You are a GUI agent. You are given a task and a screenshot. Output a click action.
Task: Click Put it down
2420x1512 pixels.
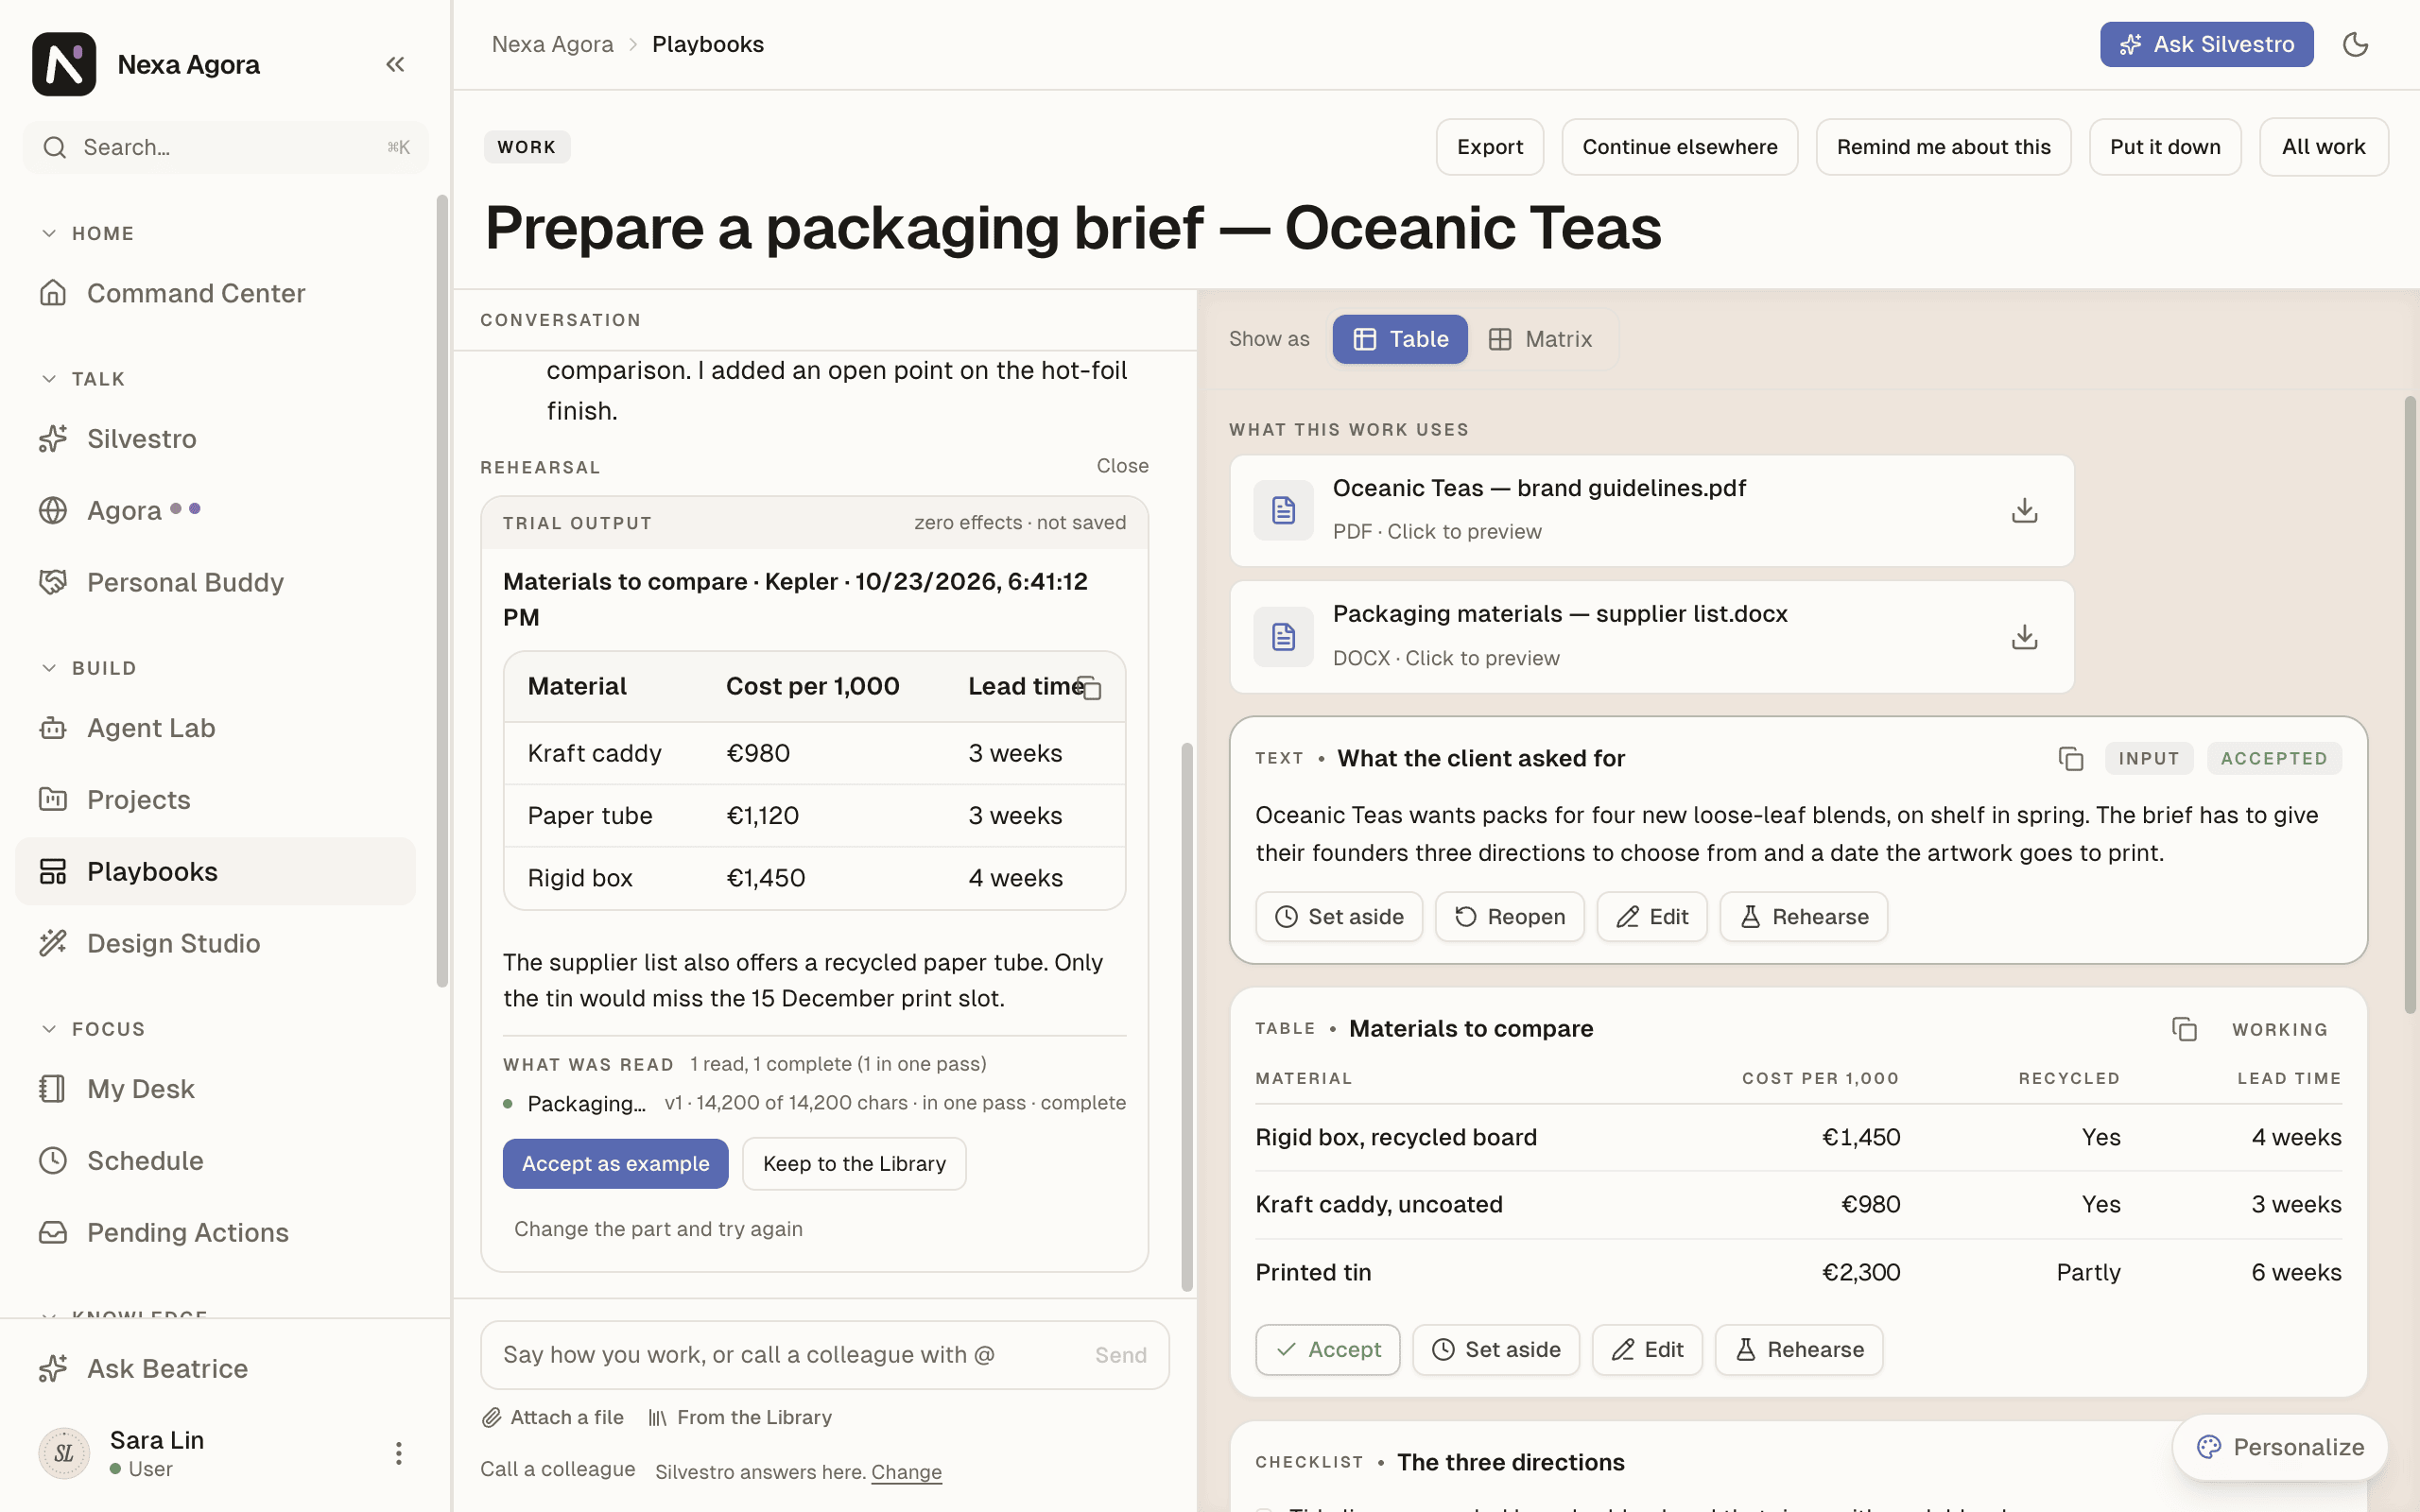2164,147
